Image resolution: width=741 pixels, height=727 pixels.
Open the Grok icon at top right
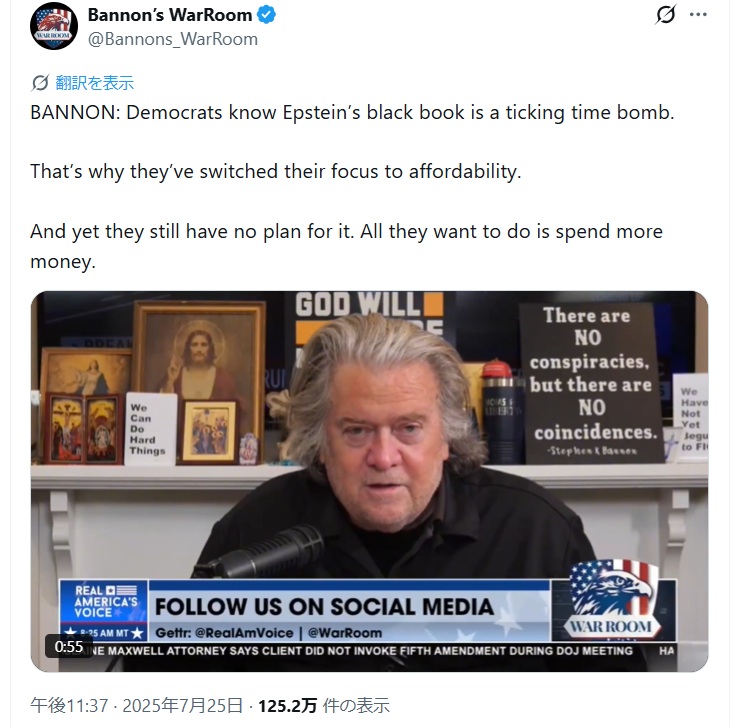coord(665,16)
